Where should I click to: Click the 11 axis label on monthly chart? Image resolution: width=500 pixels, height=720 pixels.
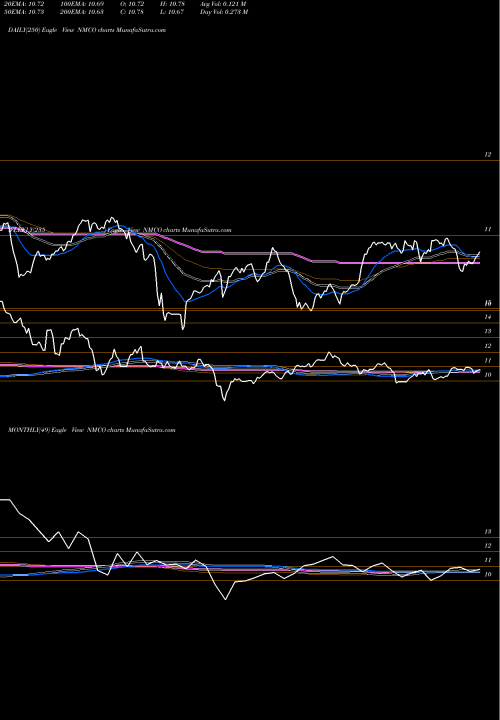click(x=489, y=560)
